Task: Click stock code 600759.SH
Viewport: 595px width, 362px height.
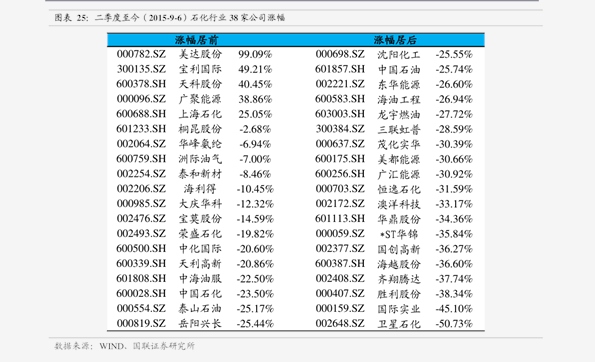Action: pos(141,159)
